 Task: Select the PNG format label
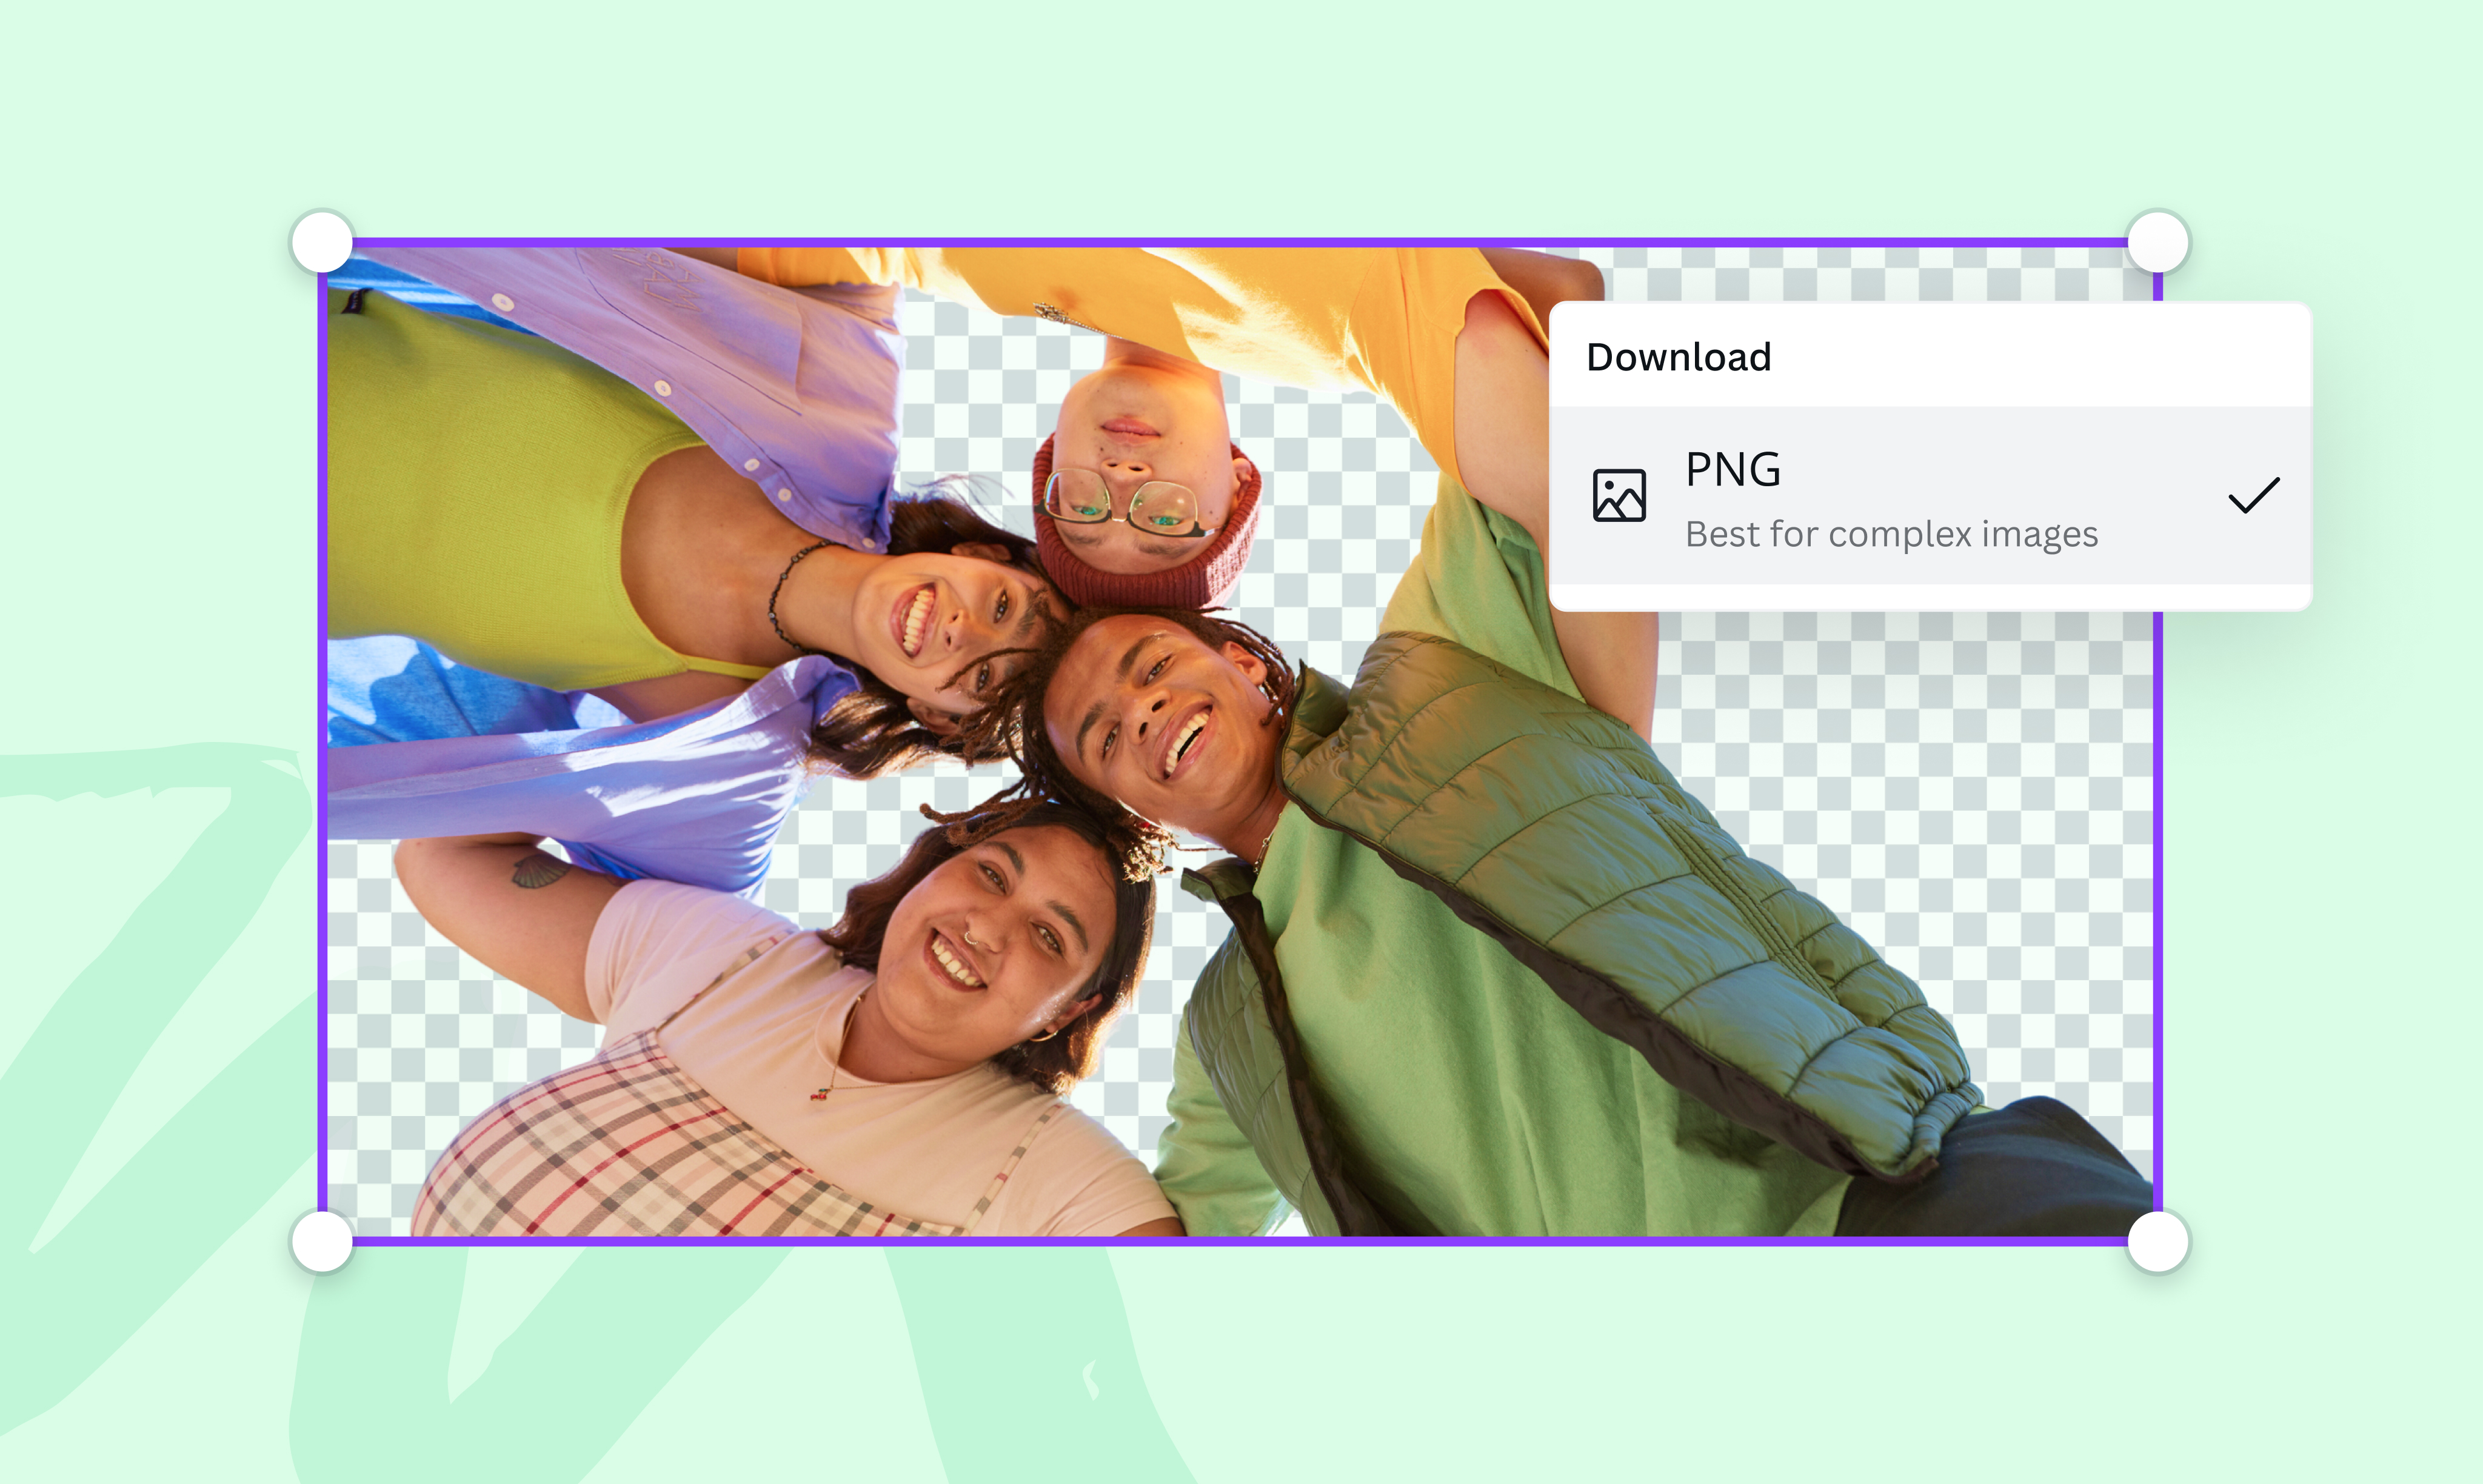1733,469
